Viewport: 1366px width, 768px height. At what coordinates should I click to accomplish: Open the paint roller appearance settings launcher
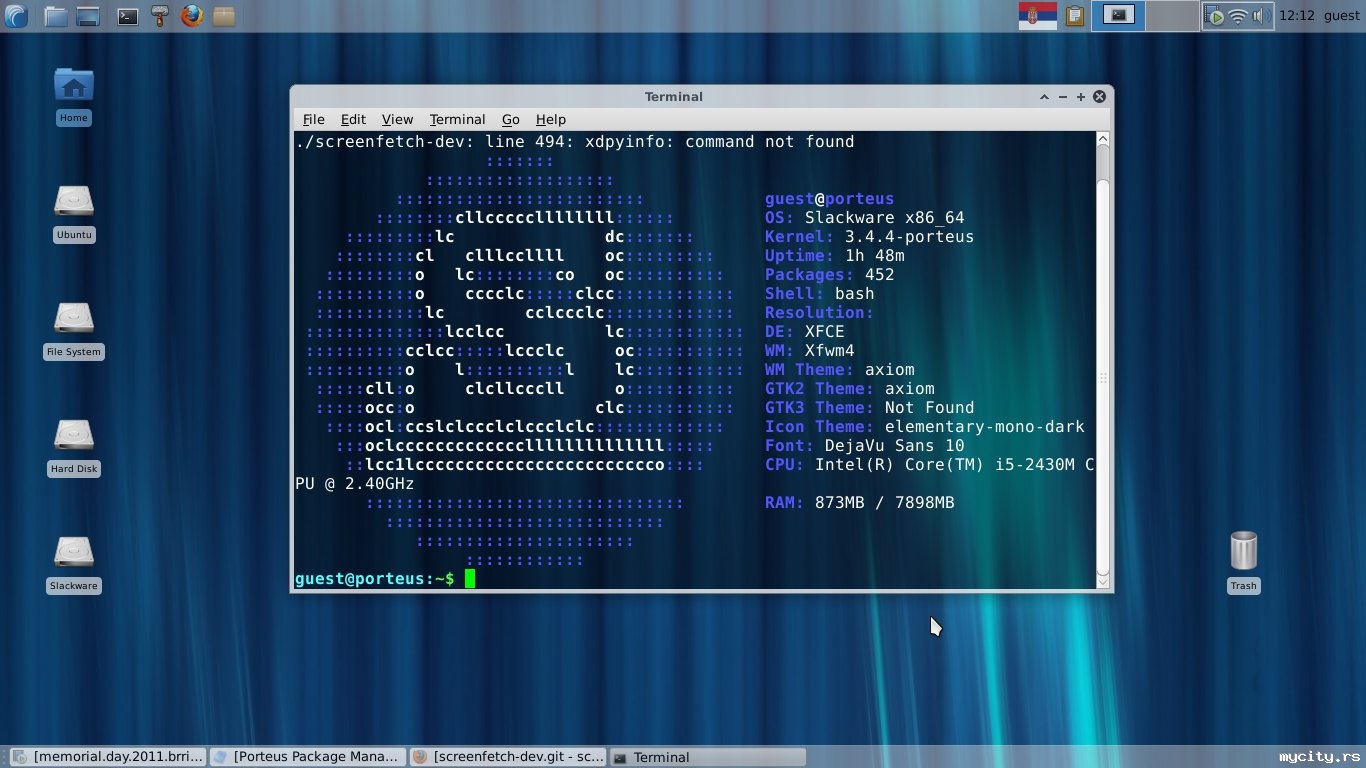click(x=159, y=16)
